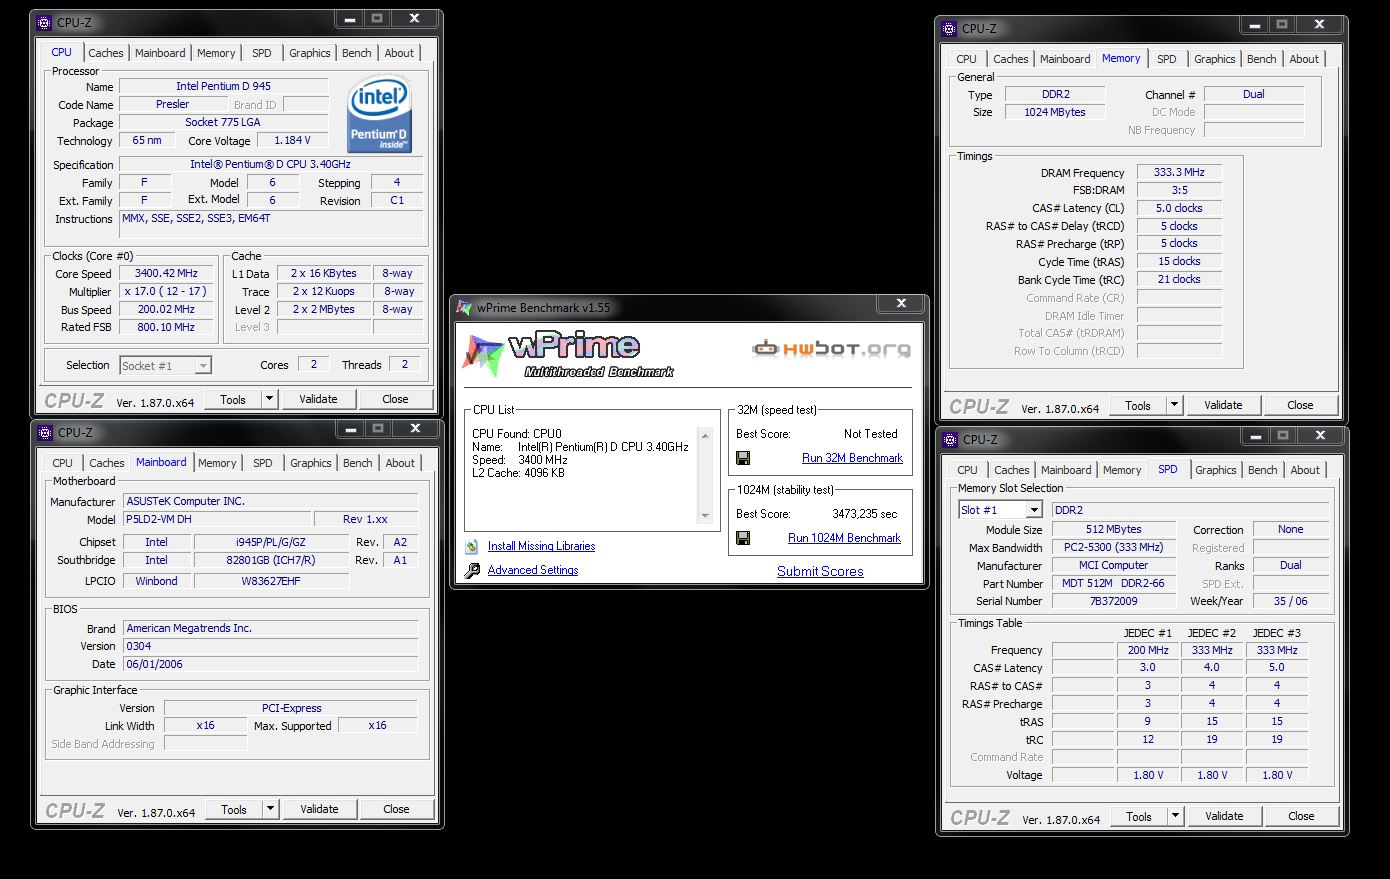Open Tools dropdown arrow in CPU window
The width and height of the screenshot is (1390, 879).
click(x=269, y=399)
